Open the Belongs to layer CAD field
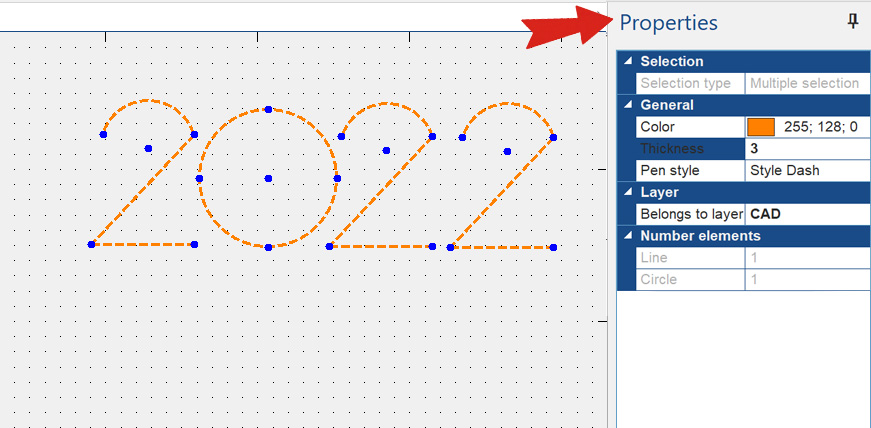 (808, 214)
